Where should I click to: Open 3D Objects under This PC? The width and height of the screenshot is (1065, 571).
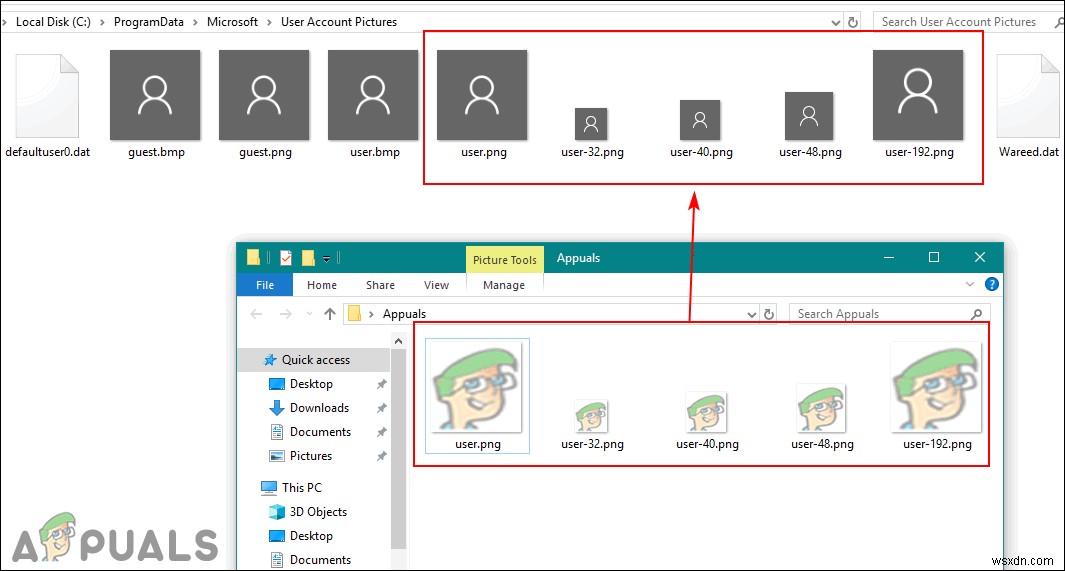pos(318,512)
